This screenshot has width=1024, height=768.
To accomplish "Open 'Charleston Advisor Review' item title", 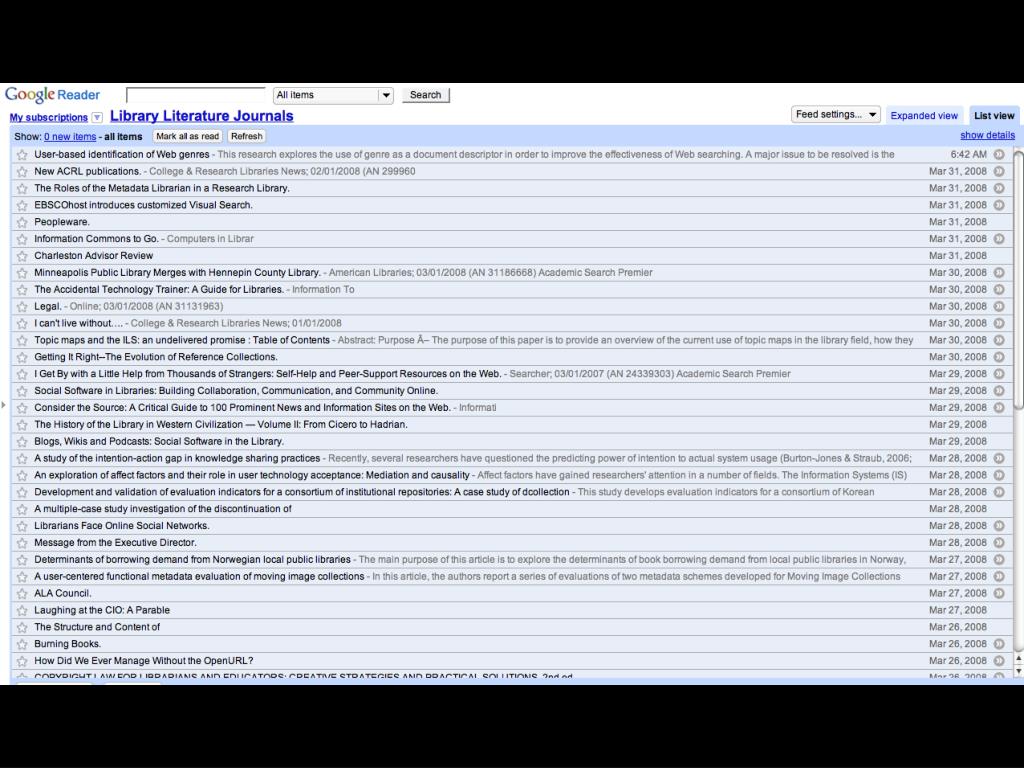I will (93, 256).
